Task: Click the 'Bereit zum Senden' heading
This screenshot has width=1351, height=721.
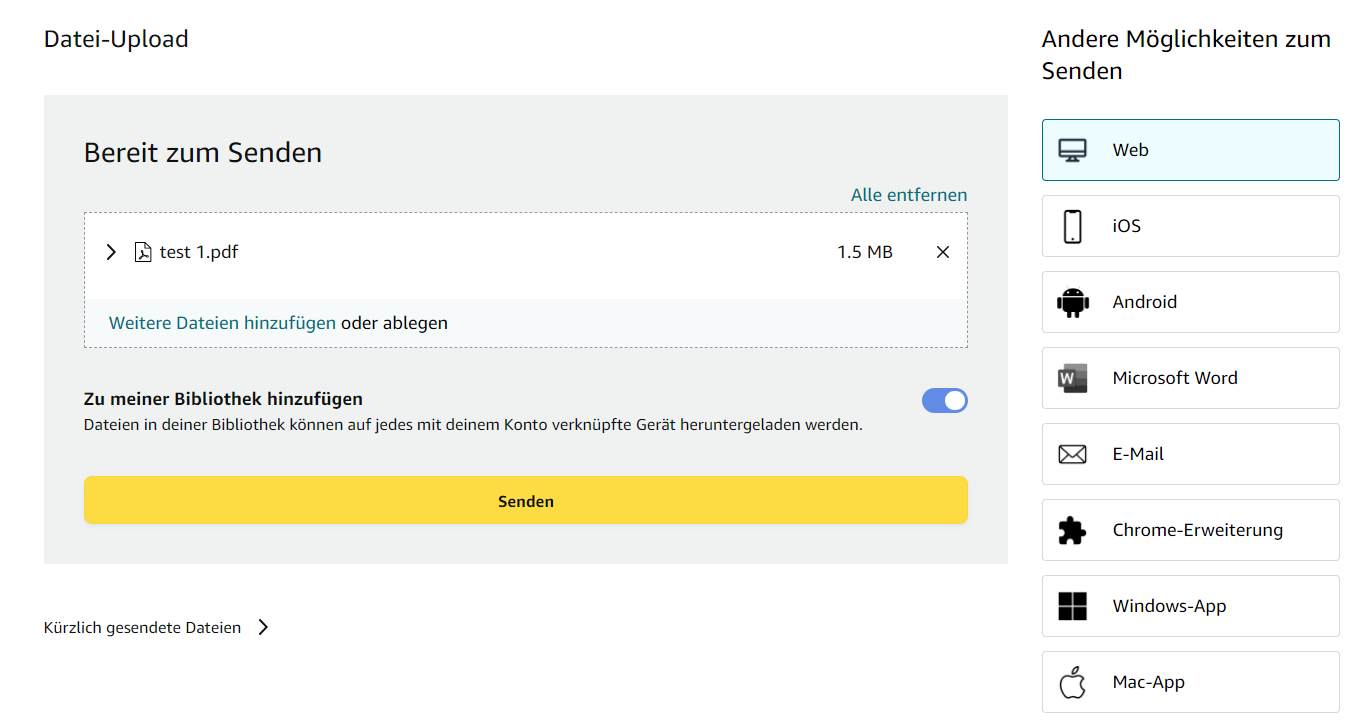Action: click(203, 153)
